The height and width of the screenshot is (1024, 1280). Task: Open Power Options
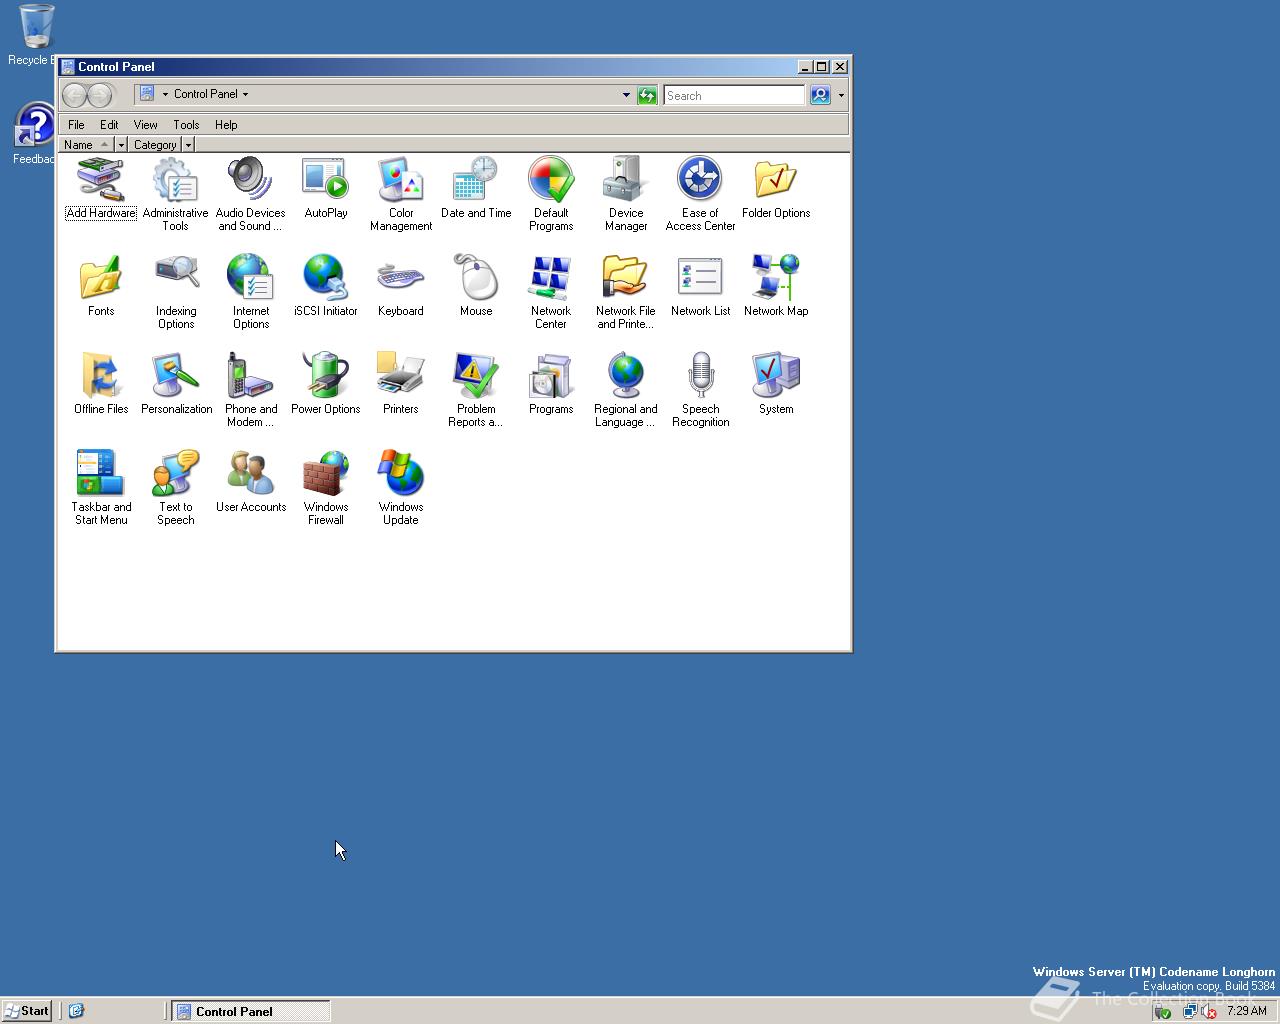[x=326, y=384]
